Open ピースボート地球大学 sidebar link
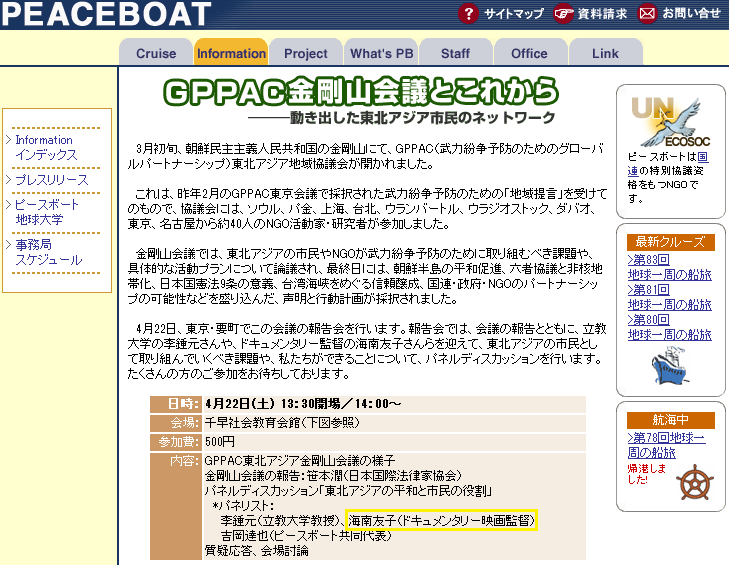Screen dimensions: 729x565 pyautogui.click(x=47, y=212)
